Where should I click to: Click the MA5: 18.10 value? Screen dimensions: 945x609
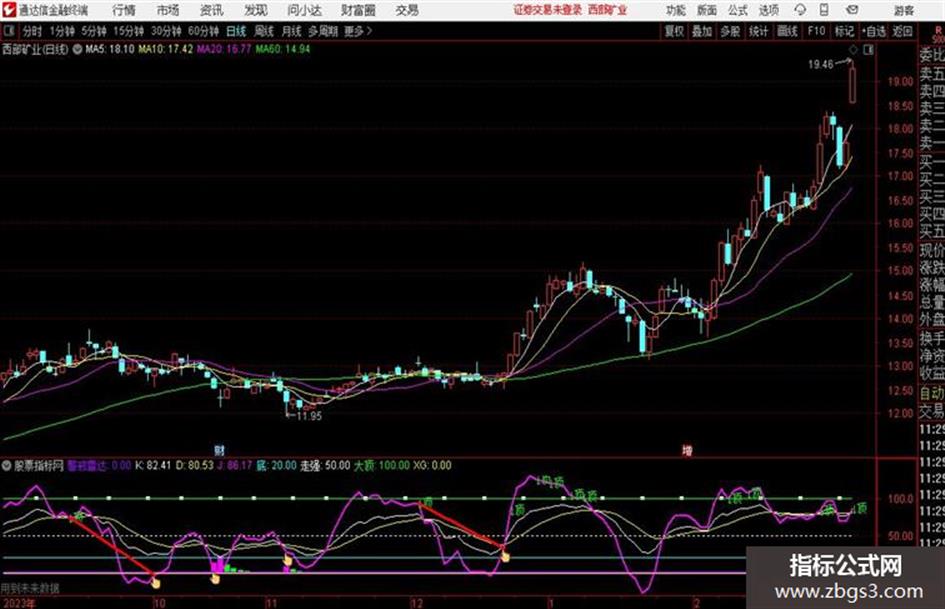pos(110,49)
